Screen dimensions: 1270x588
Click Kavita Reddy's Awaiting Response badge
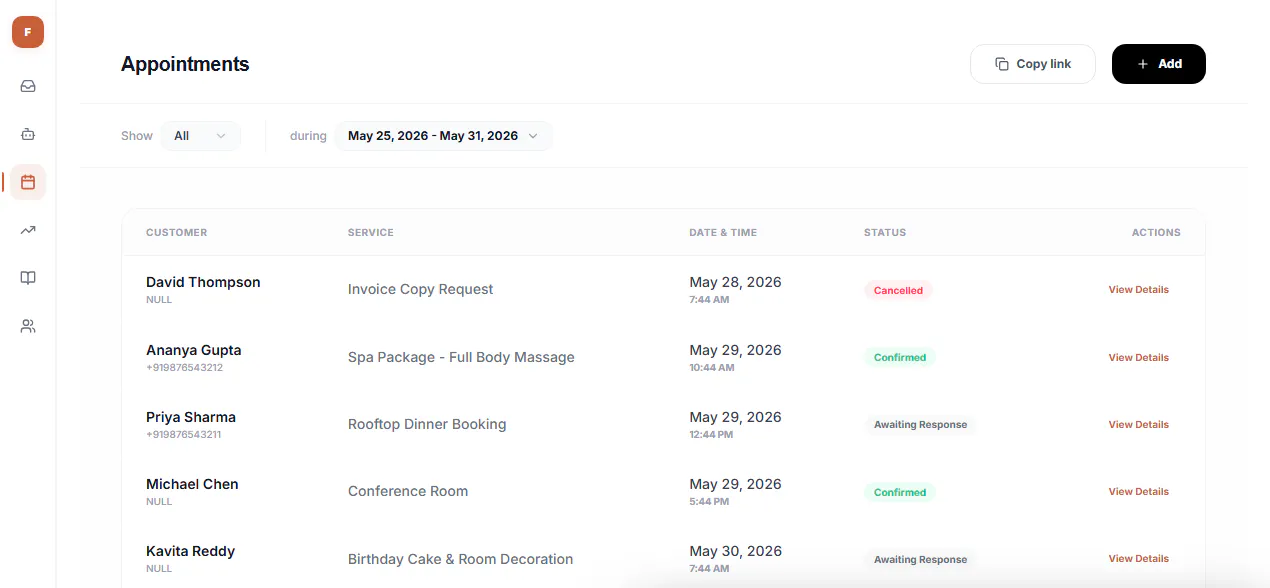click(920, 560)
